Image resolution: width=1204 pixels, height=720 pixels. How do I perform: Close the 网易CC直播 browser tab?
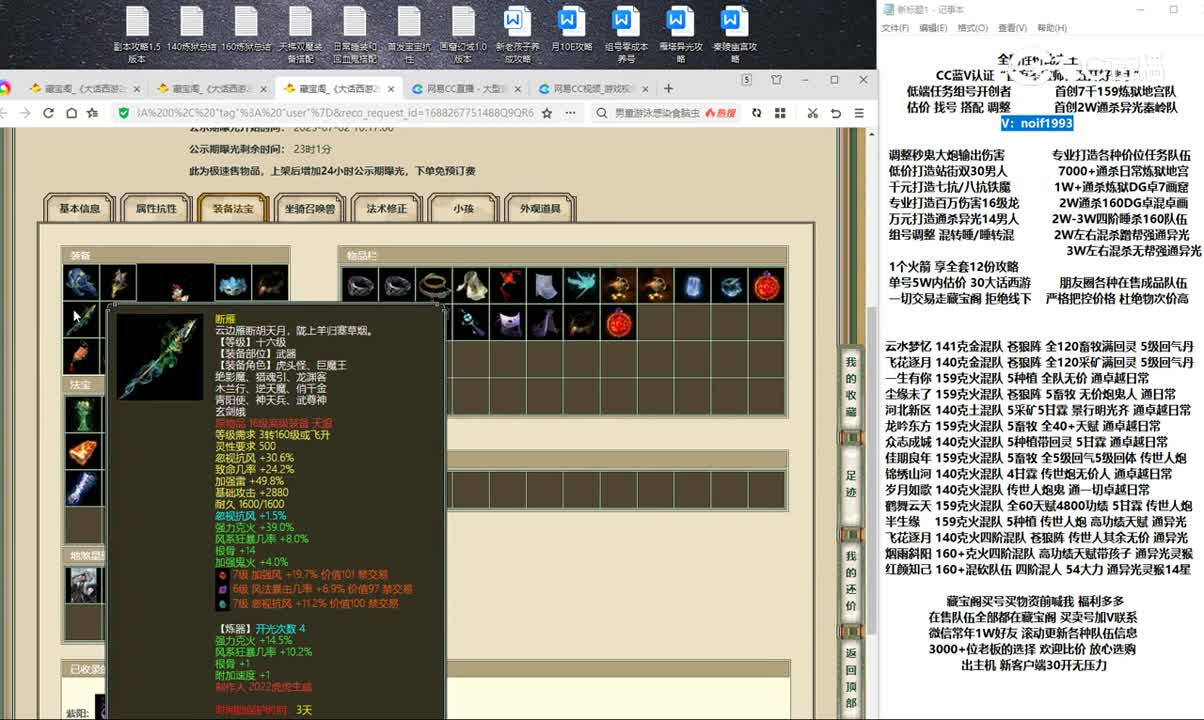(519, 88)
